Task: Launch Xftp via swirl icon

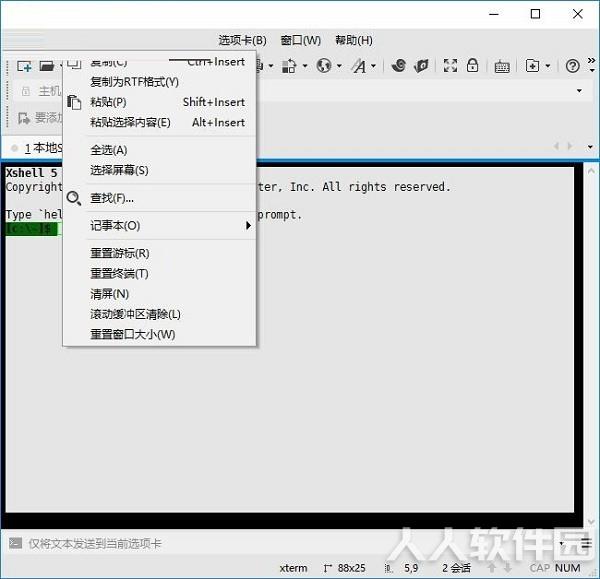Action: coord(399,65)
